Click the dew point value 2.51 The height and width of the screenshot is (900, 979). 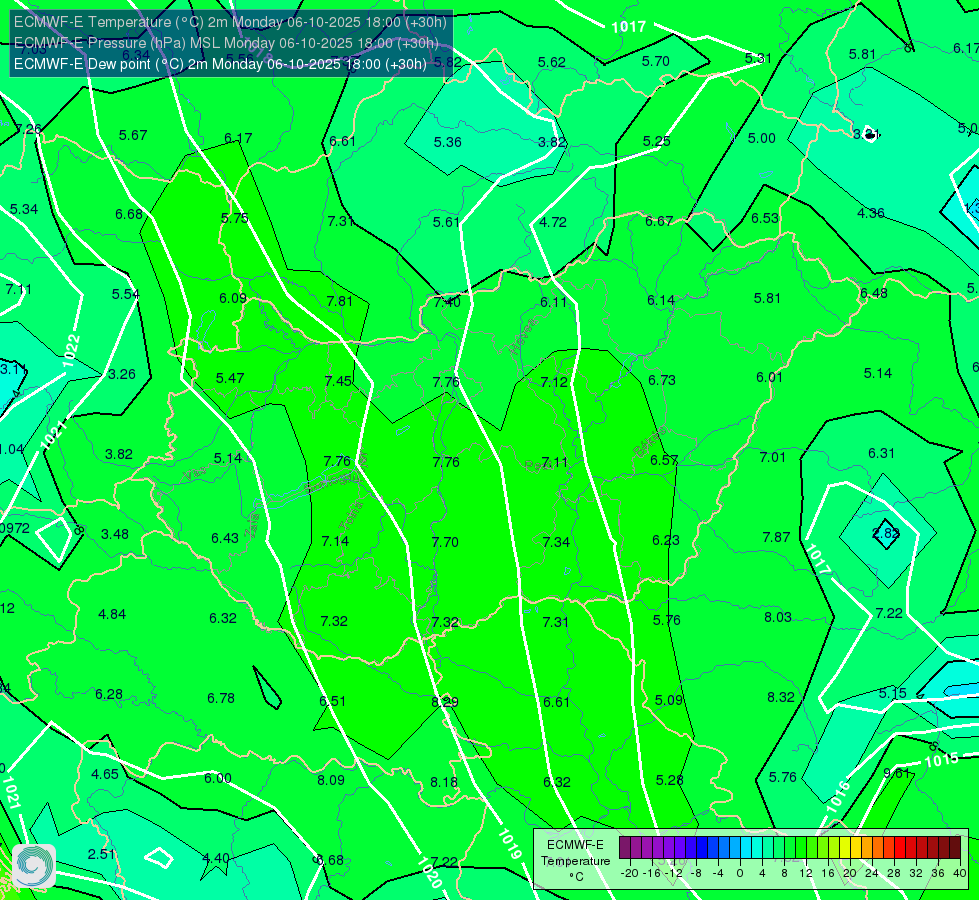pos(101,854)
